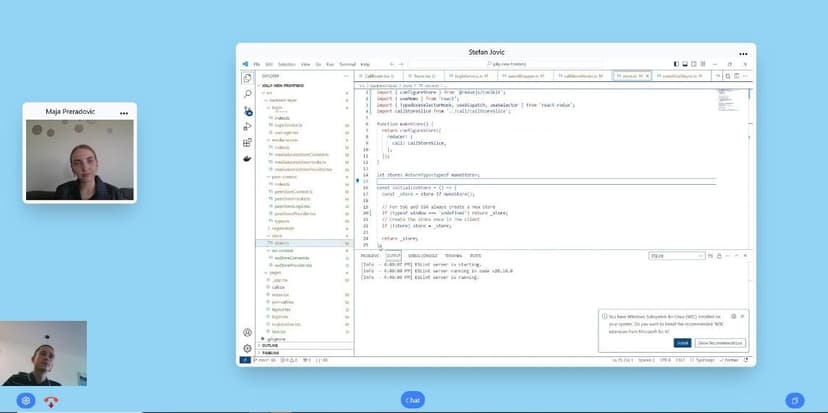Open the Extensions view
This screenshot has height=413, width=828.
(247, 142)
